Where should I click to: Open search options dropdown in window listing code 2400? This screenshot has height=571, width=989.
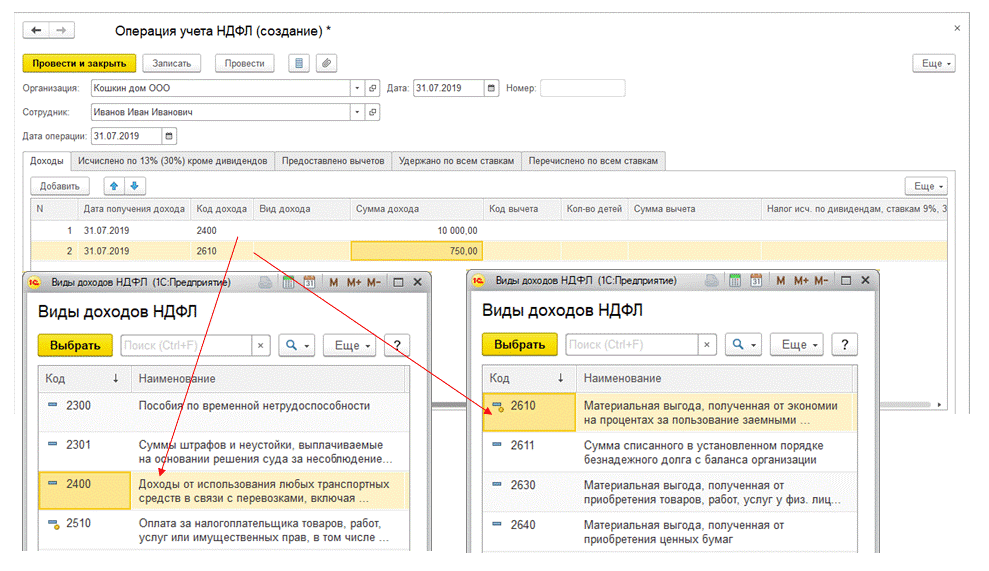[297, 345]
